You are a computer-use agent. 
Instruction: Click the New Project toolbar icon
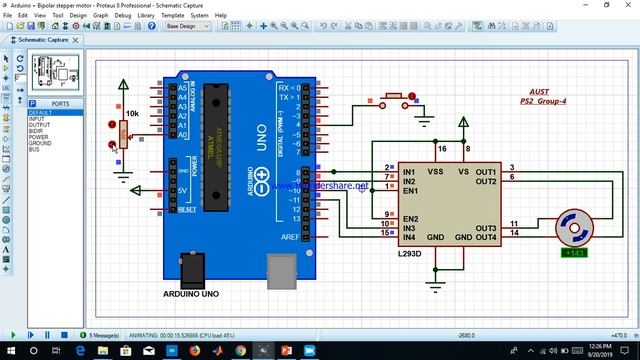(10, 26)
